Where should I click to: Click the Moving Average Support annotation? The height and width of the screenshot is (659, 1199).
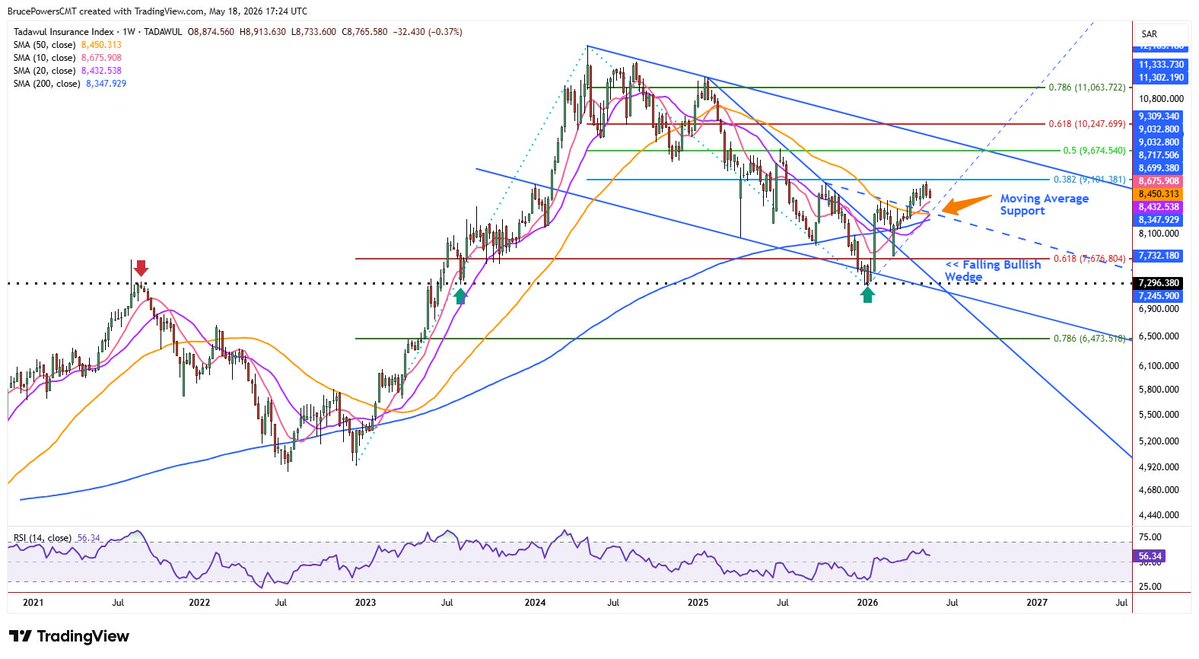[x=1044, y=205]
